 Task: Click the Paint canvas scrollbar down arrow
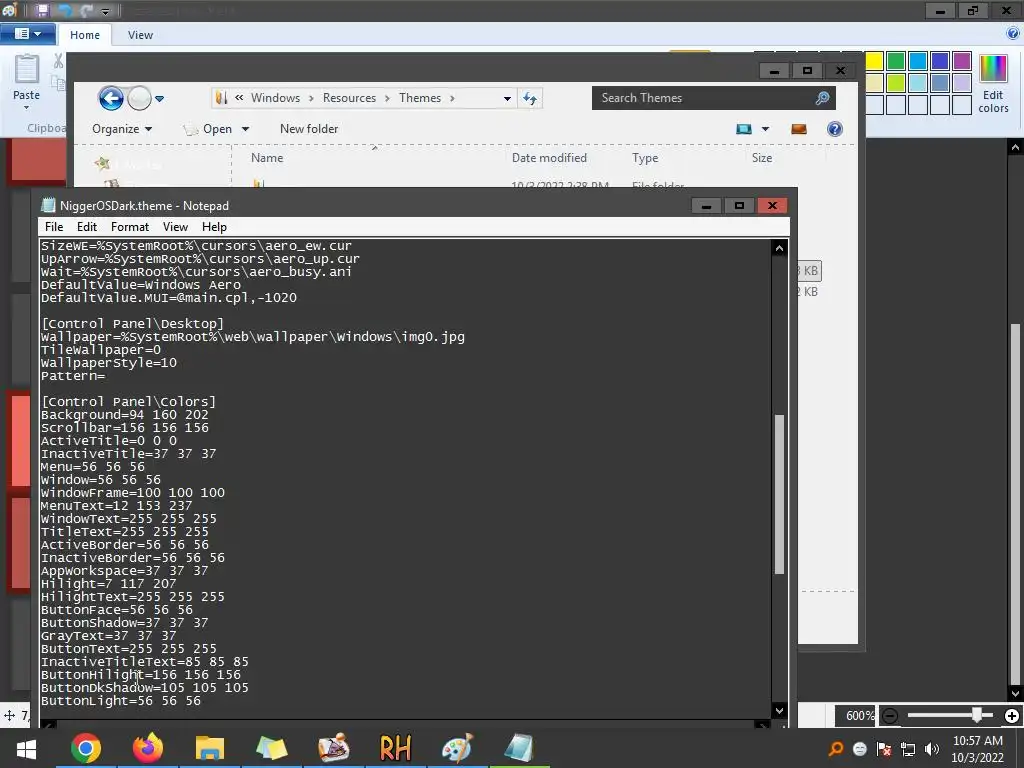click(1015, 694)
